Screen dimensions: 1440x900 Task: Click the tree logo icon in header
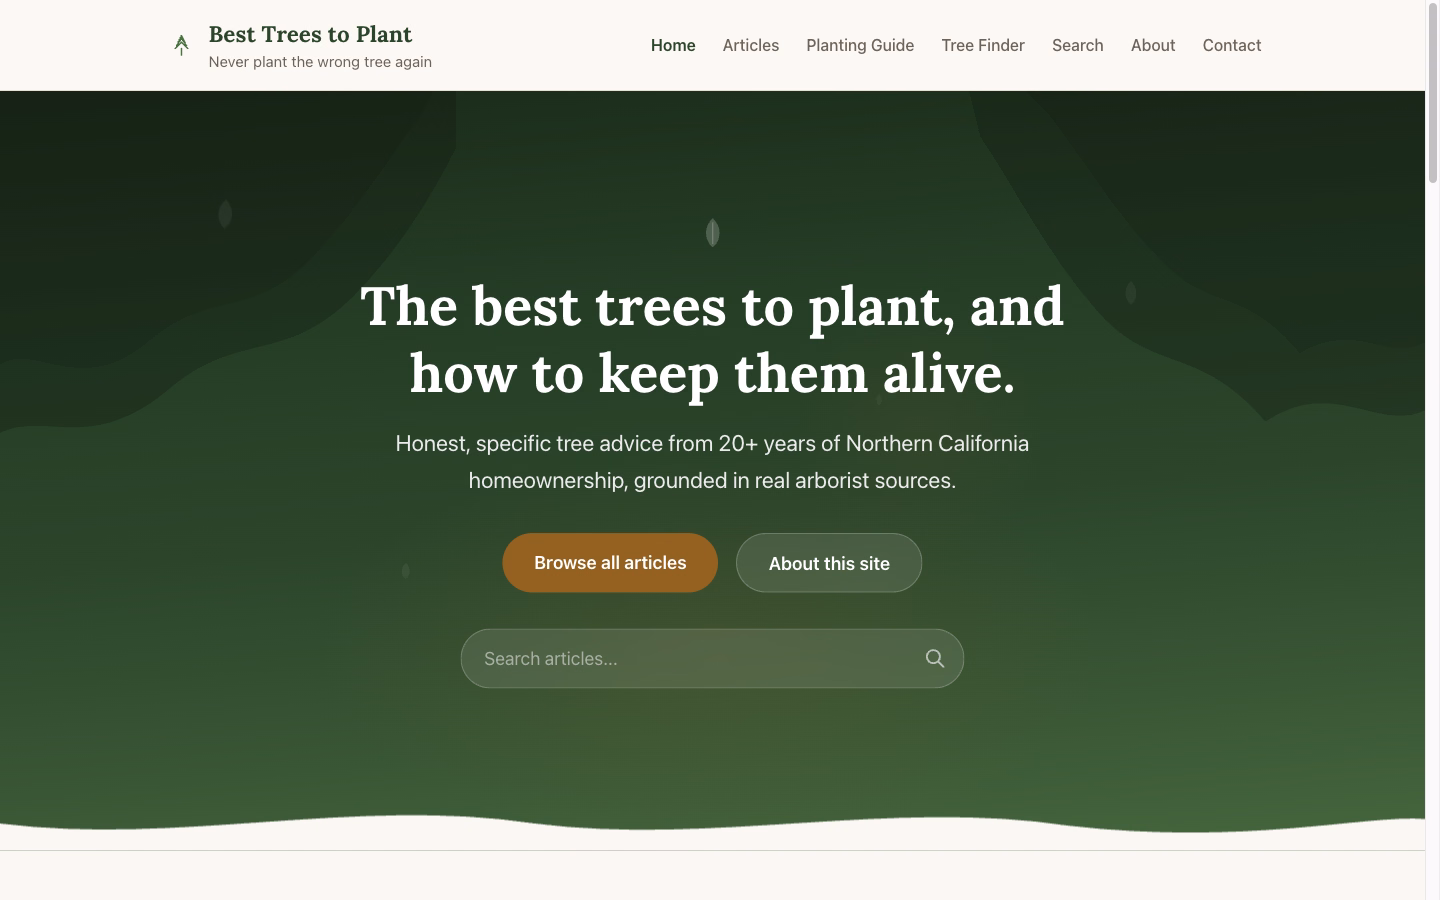click(x=181, y=45)
